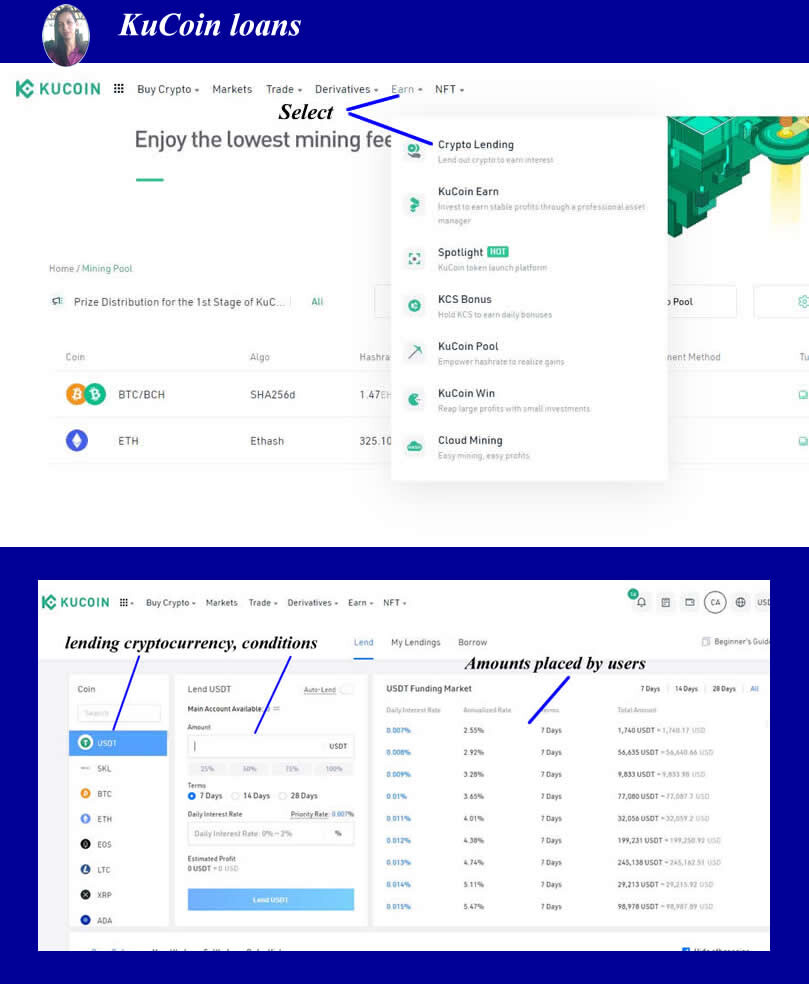Click the Lend USDT submit button
809x984 pixels.
(271, 899)
